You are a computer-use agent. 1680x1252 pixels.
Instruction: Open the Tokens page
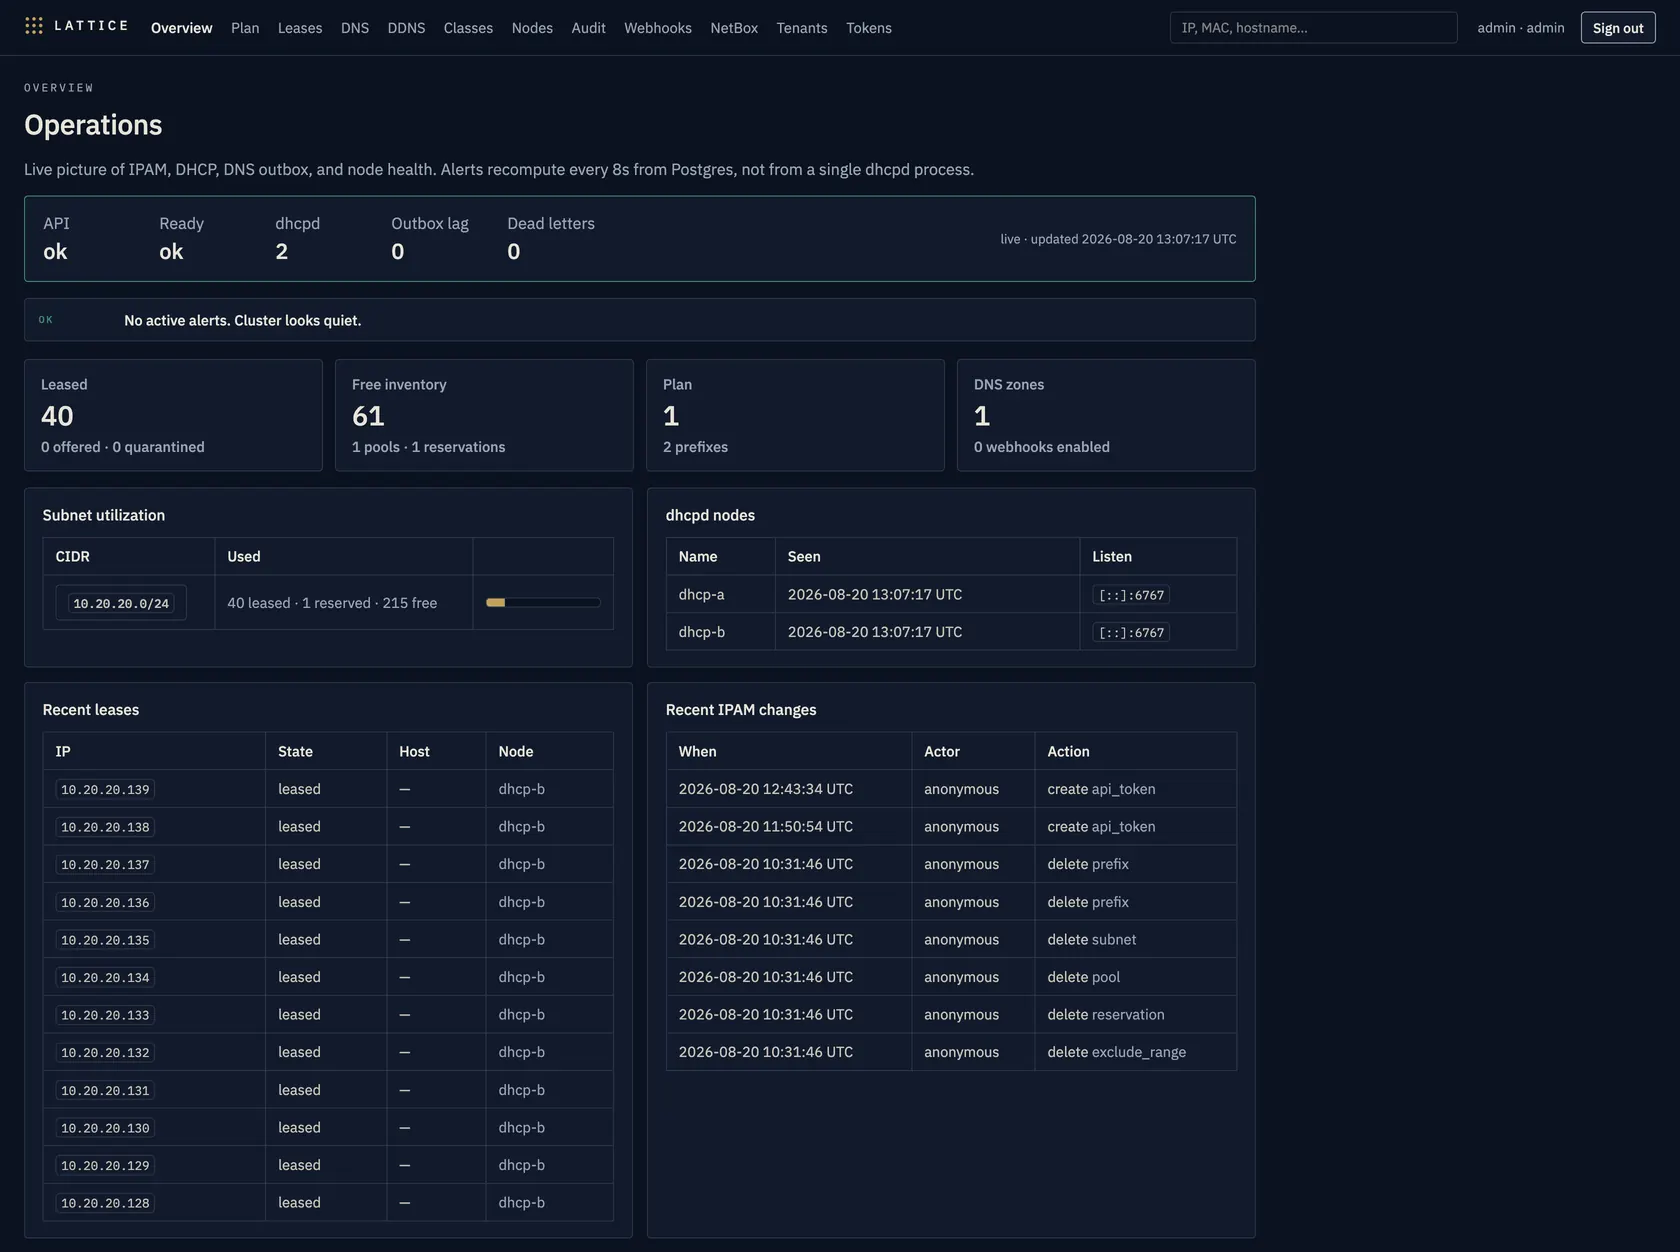pos(869,28)
